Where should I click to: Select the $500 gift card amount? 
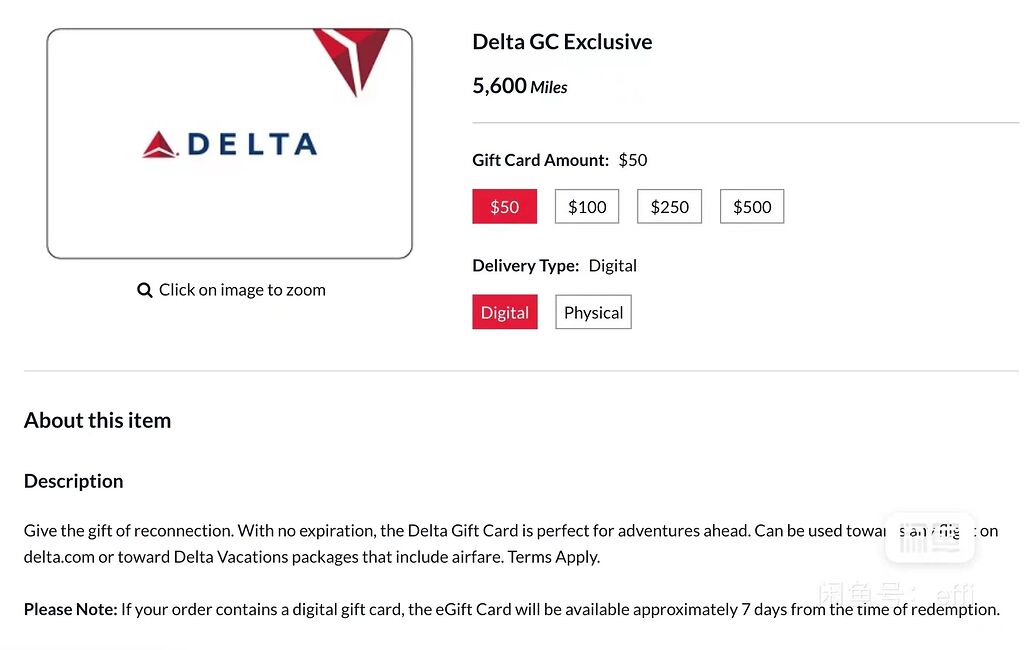[x=751, y=206]
